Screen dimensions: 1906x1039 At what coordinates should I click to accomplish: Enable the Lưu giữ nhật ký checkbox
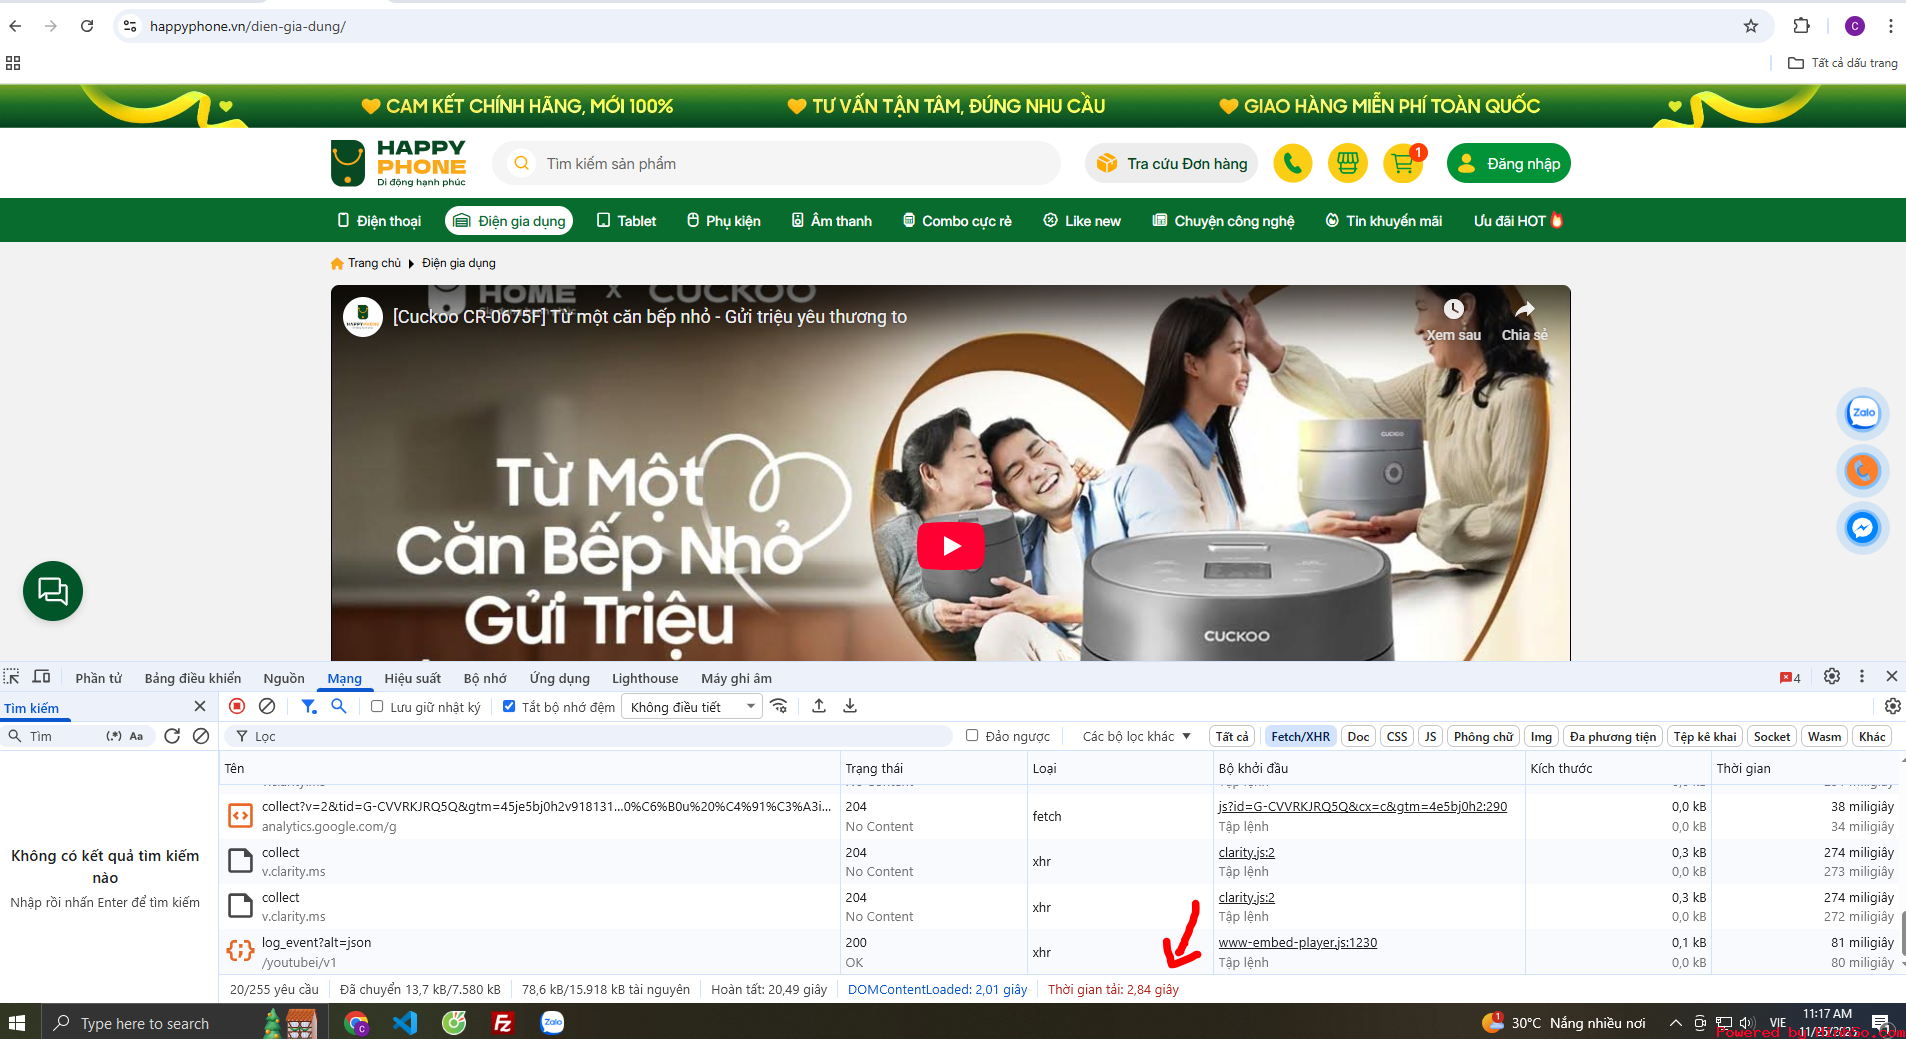click(377, 706)
